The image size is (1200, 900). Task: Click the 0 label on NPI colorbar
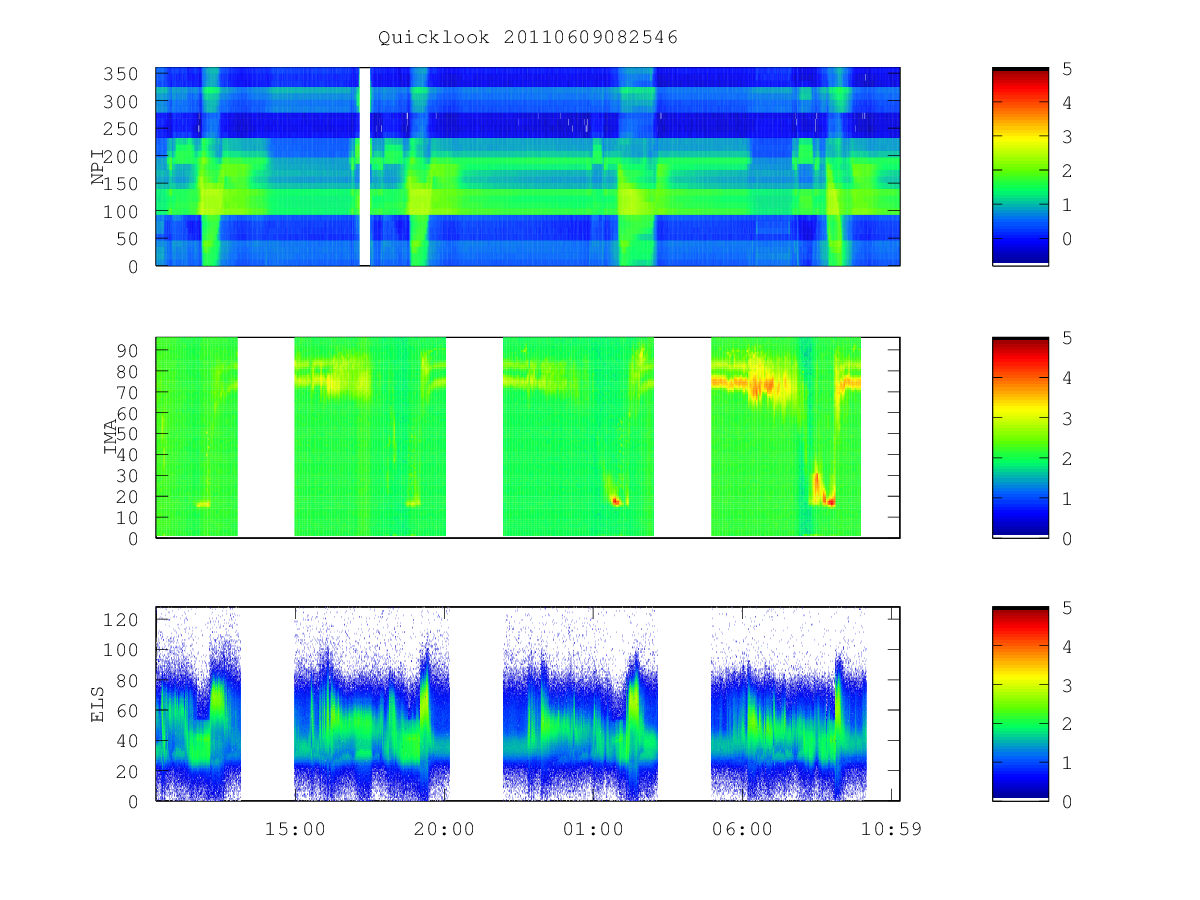[x=1067, y=238]
